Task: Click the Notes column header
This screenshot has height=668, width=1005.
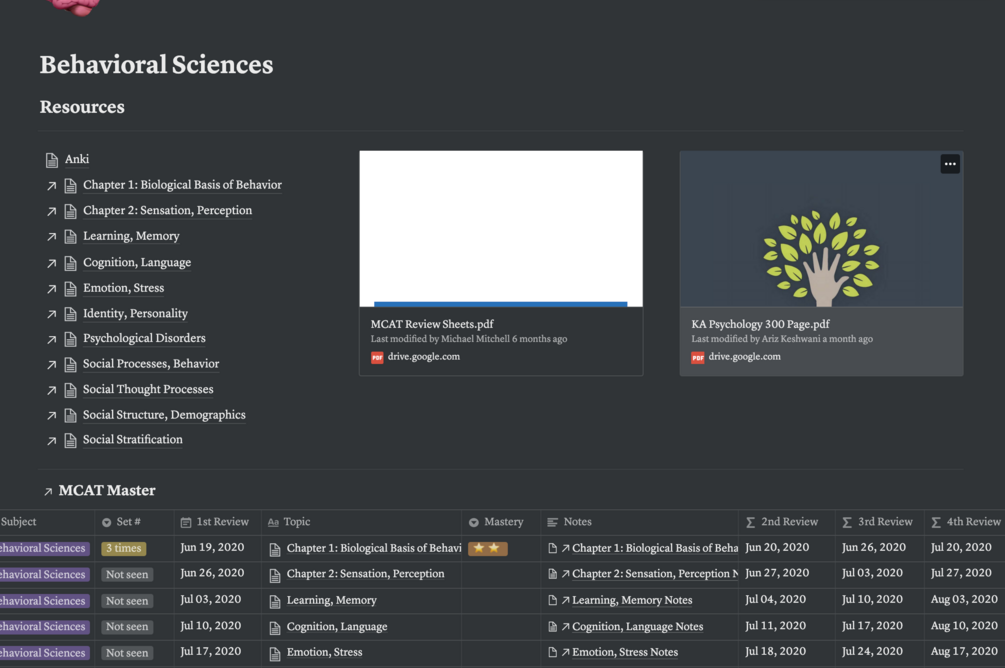Action: 640,522
